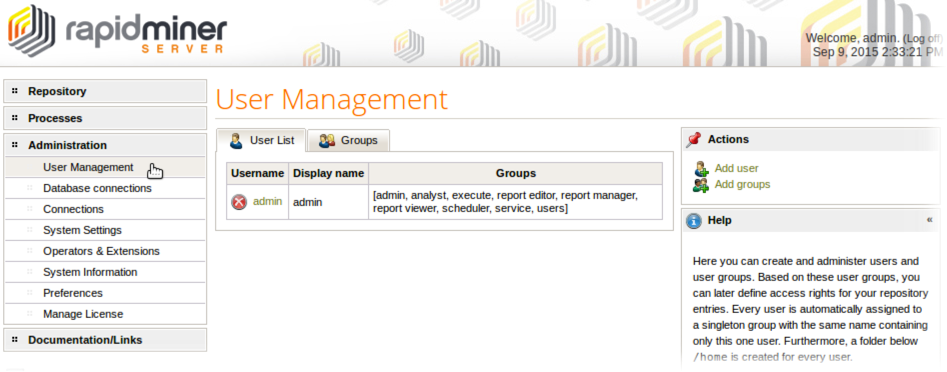
Task: Open Database connections in the sidebar
Action: click(x=97, y=188)
